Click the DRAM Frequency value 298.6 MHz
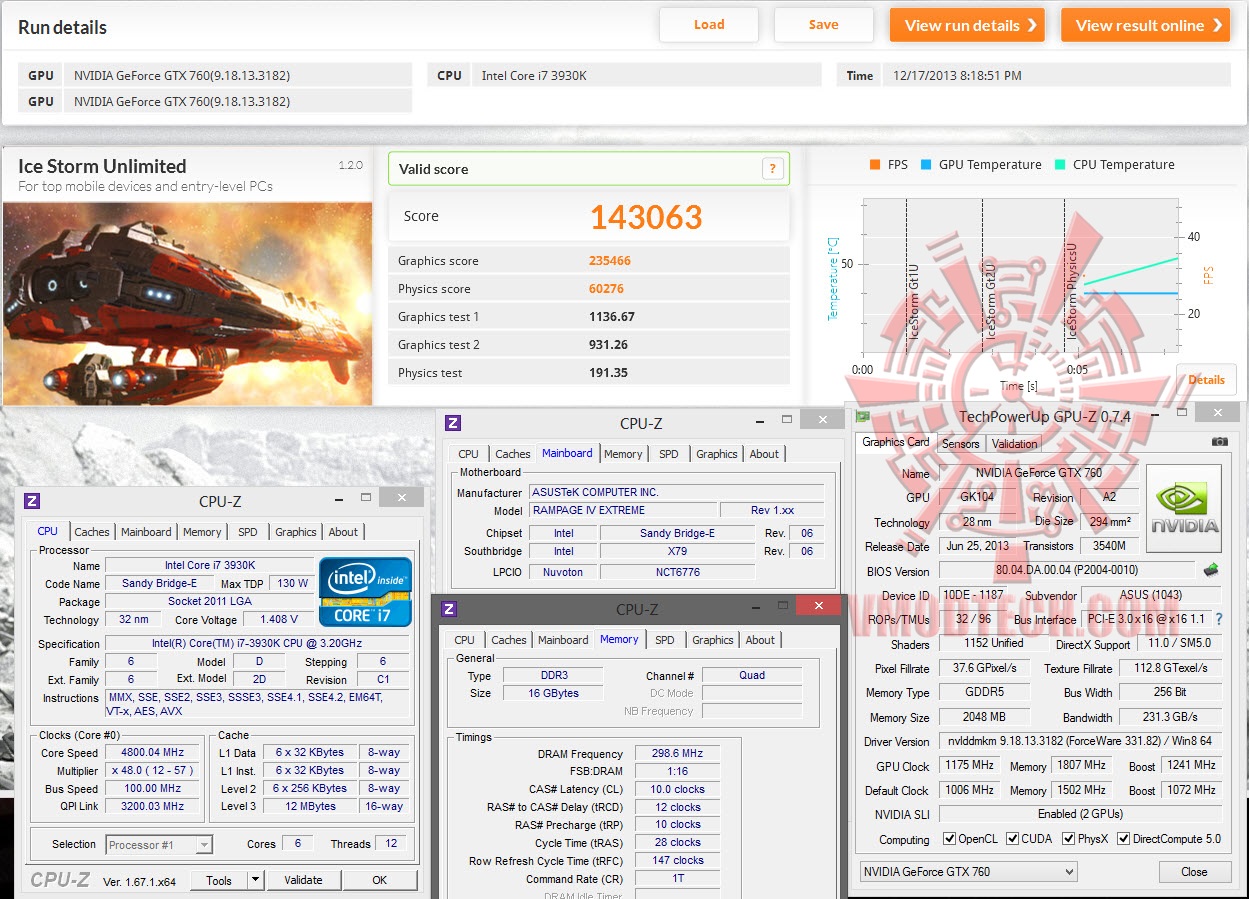1249x899 pixels. coord(676,754)
